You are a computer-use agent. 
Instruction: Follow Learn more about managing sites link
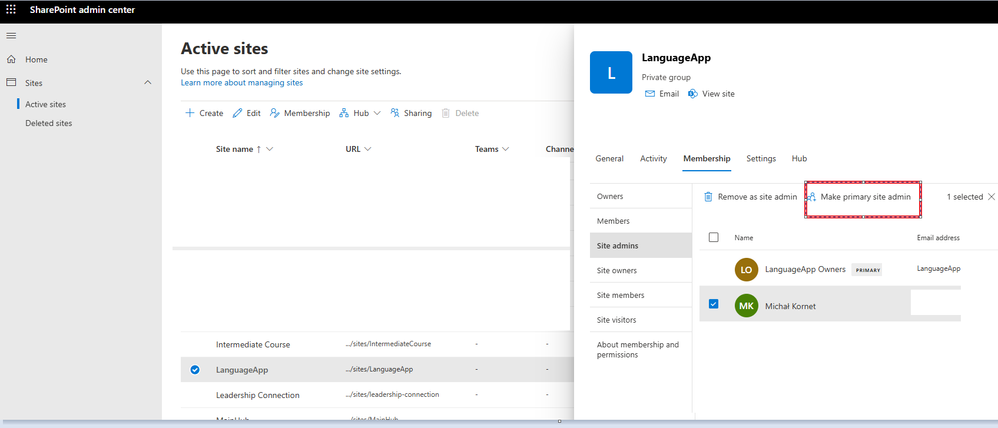[242, 83]
